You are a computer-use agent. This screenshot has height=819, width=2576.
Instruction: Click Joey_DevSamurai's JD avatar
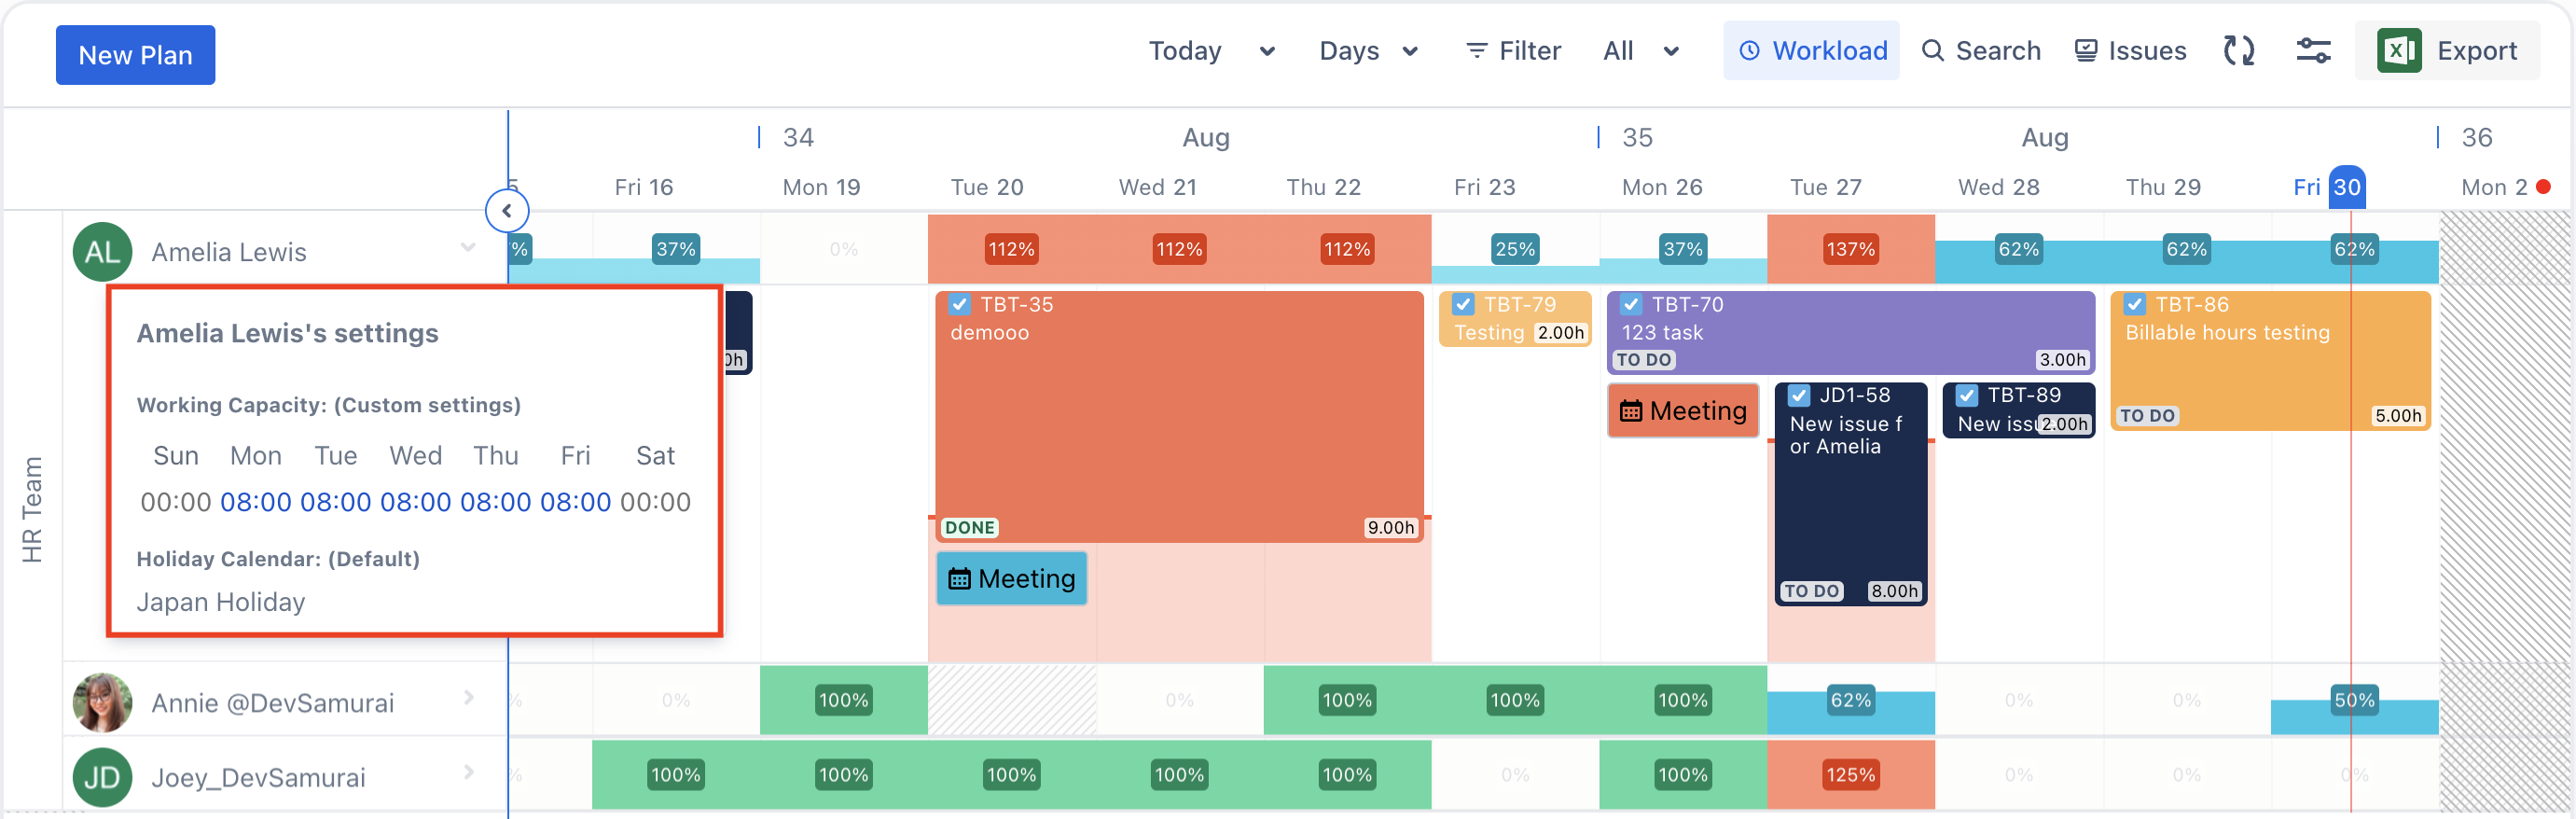[x=102, y=777]
